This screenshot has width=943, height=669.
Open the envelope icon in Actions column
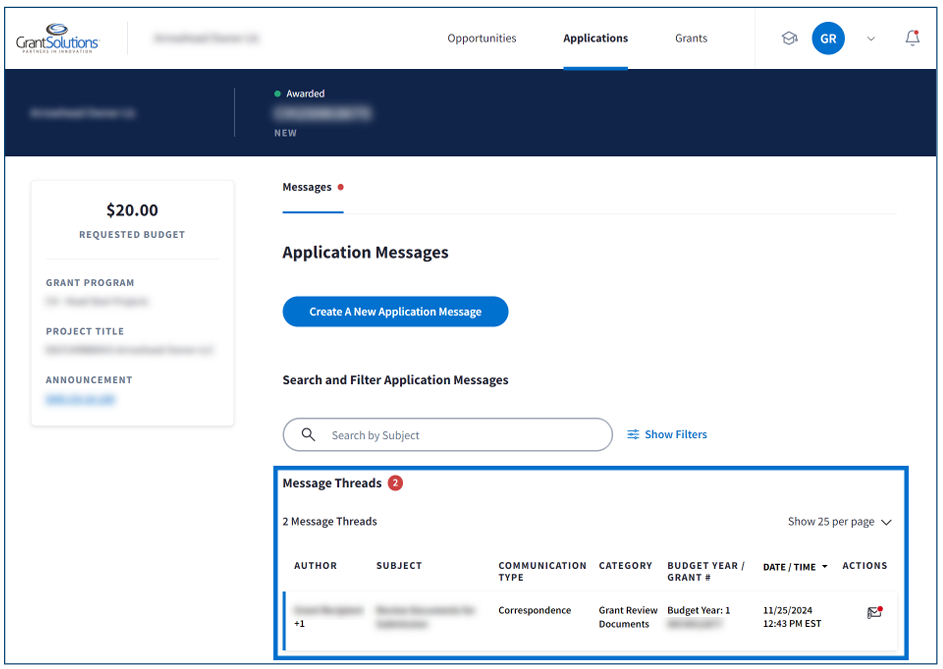[x=874, y=612]
